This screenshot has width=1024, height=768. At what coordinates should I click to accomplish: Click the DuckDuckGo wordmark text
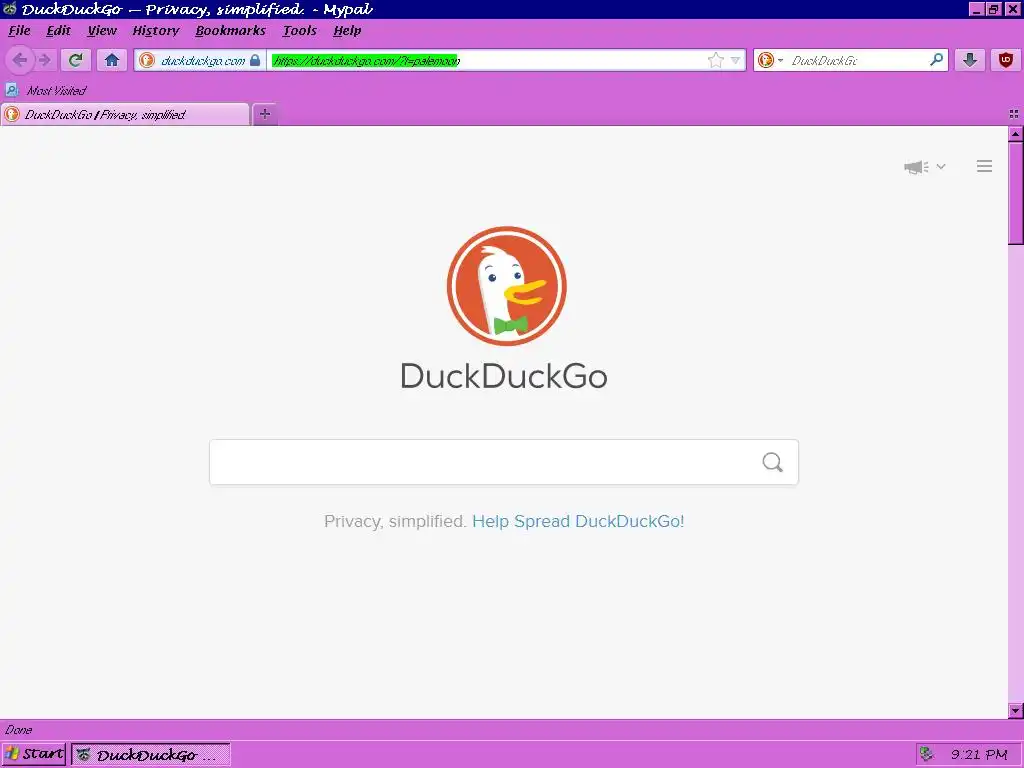coord(504,376)
